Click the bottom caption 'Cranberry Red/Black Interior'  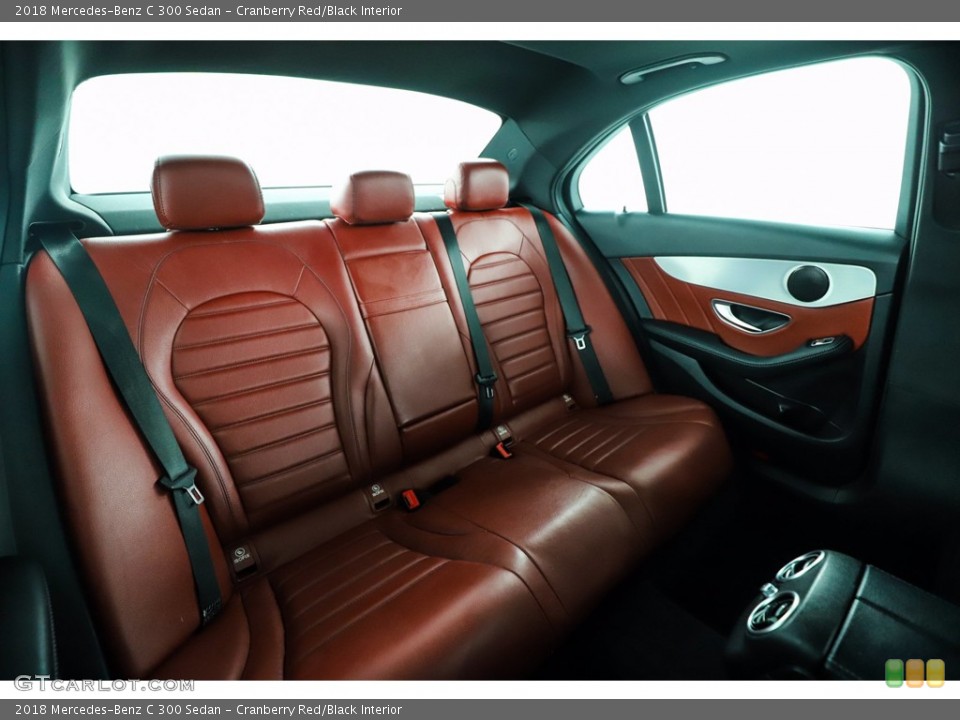319,710
